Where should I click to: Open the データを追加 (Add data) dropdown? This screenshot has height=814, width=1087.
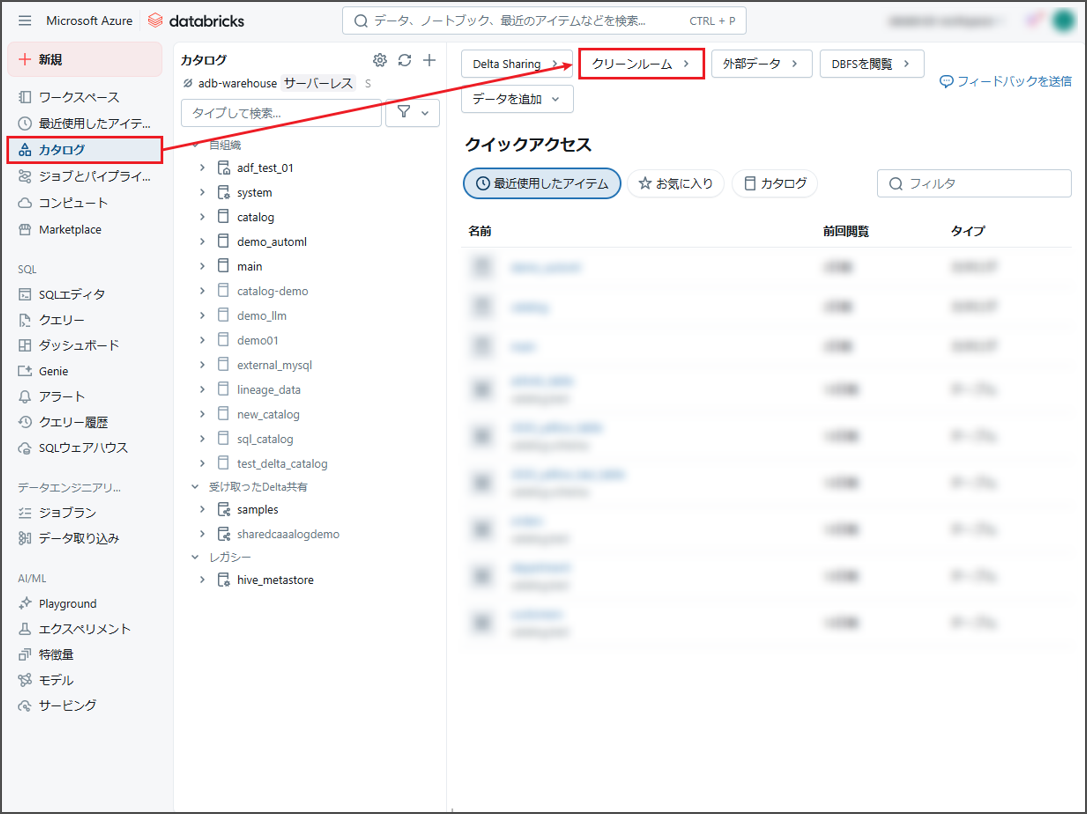click(517, 99)
